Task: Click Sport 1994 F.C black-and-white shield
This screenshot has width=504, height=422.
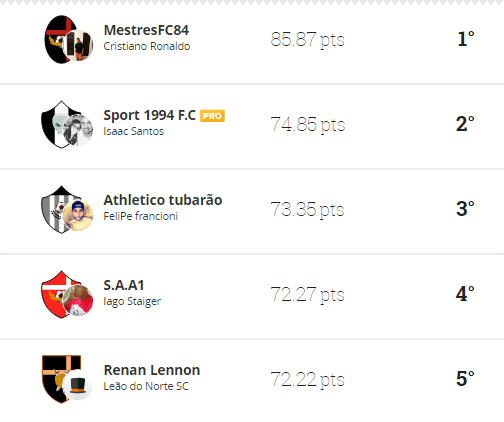Action: (59, 124)
